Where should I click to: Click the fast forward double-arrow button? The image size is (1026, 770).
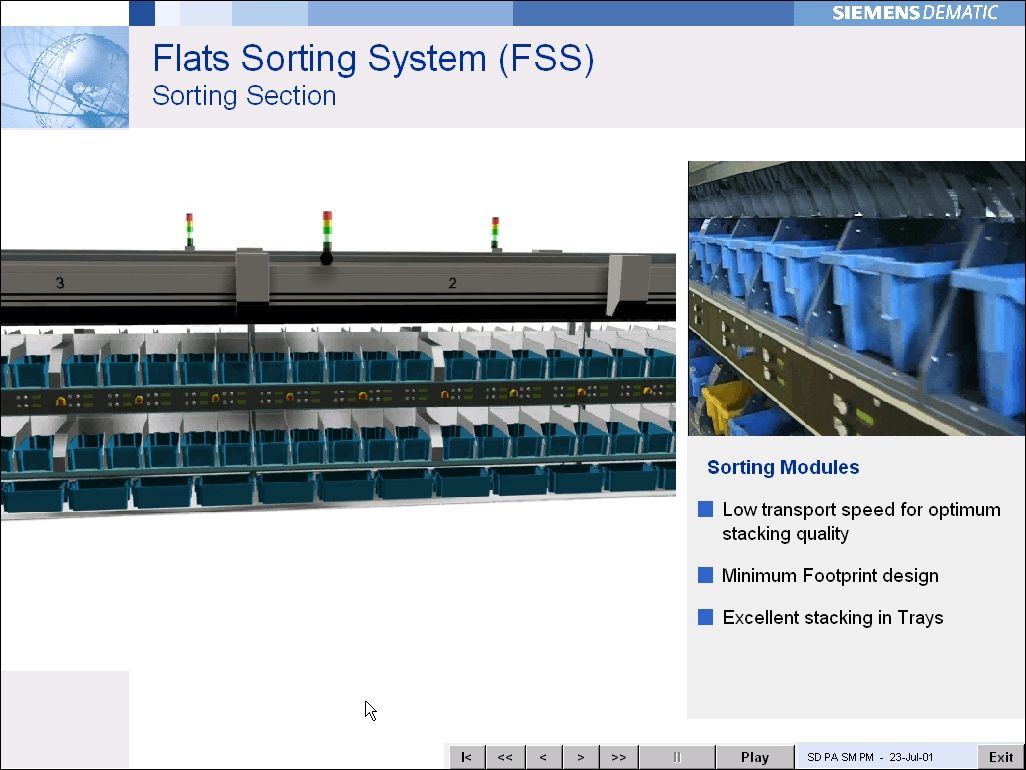tap(619, 757)
